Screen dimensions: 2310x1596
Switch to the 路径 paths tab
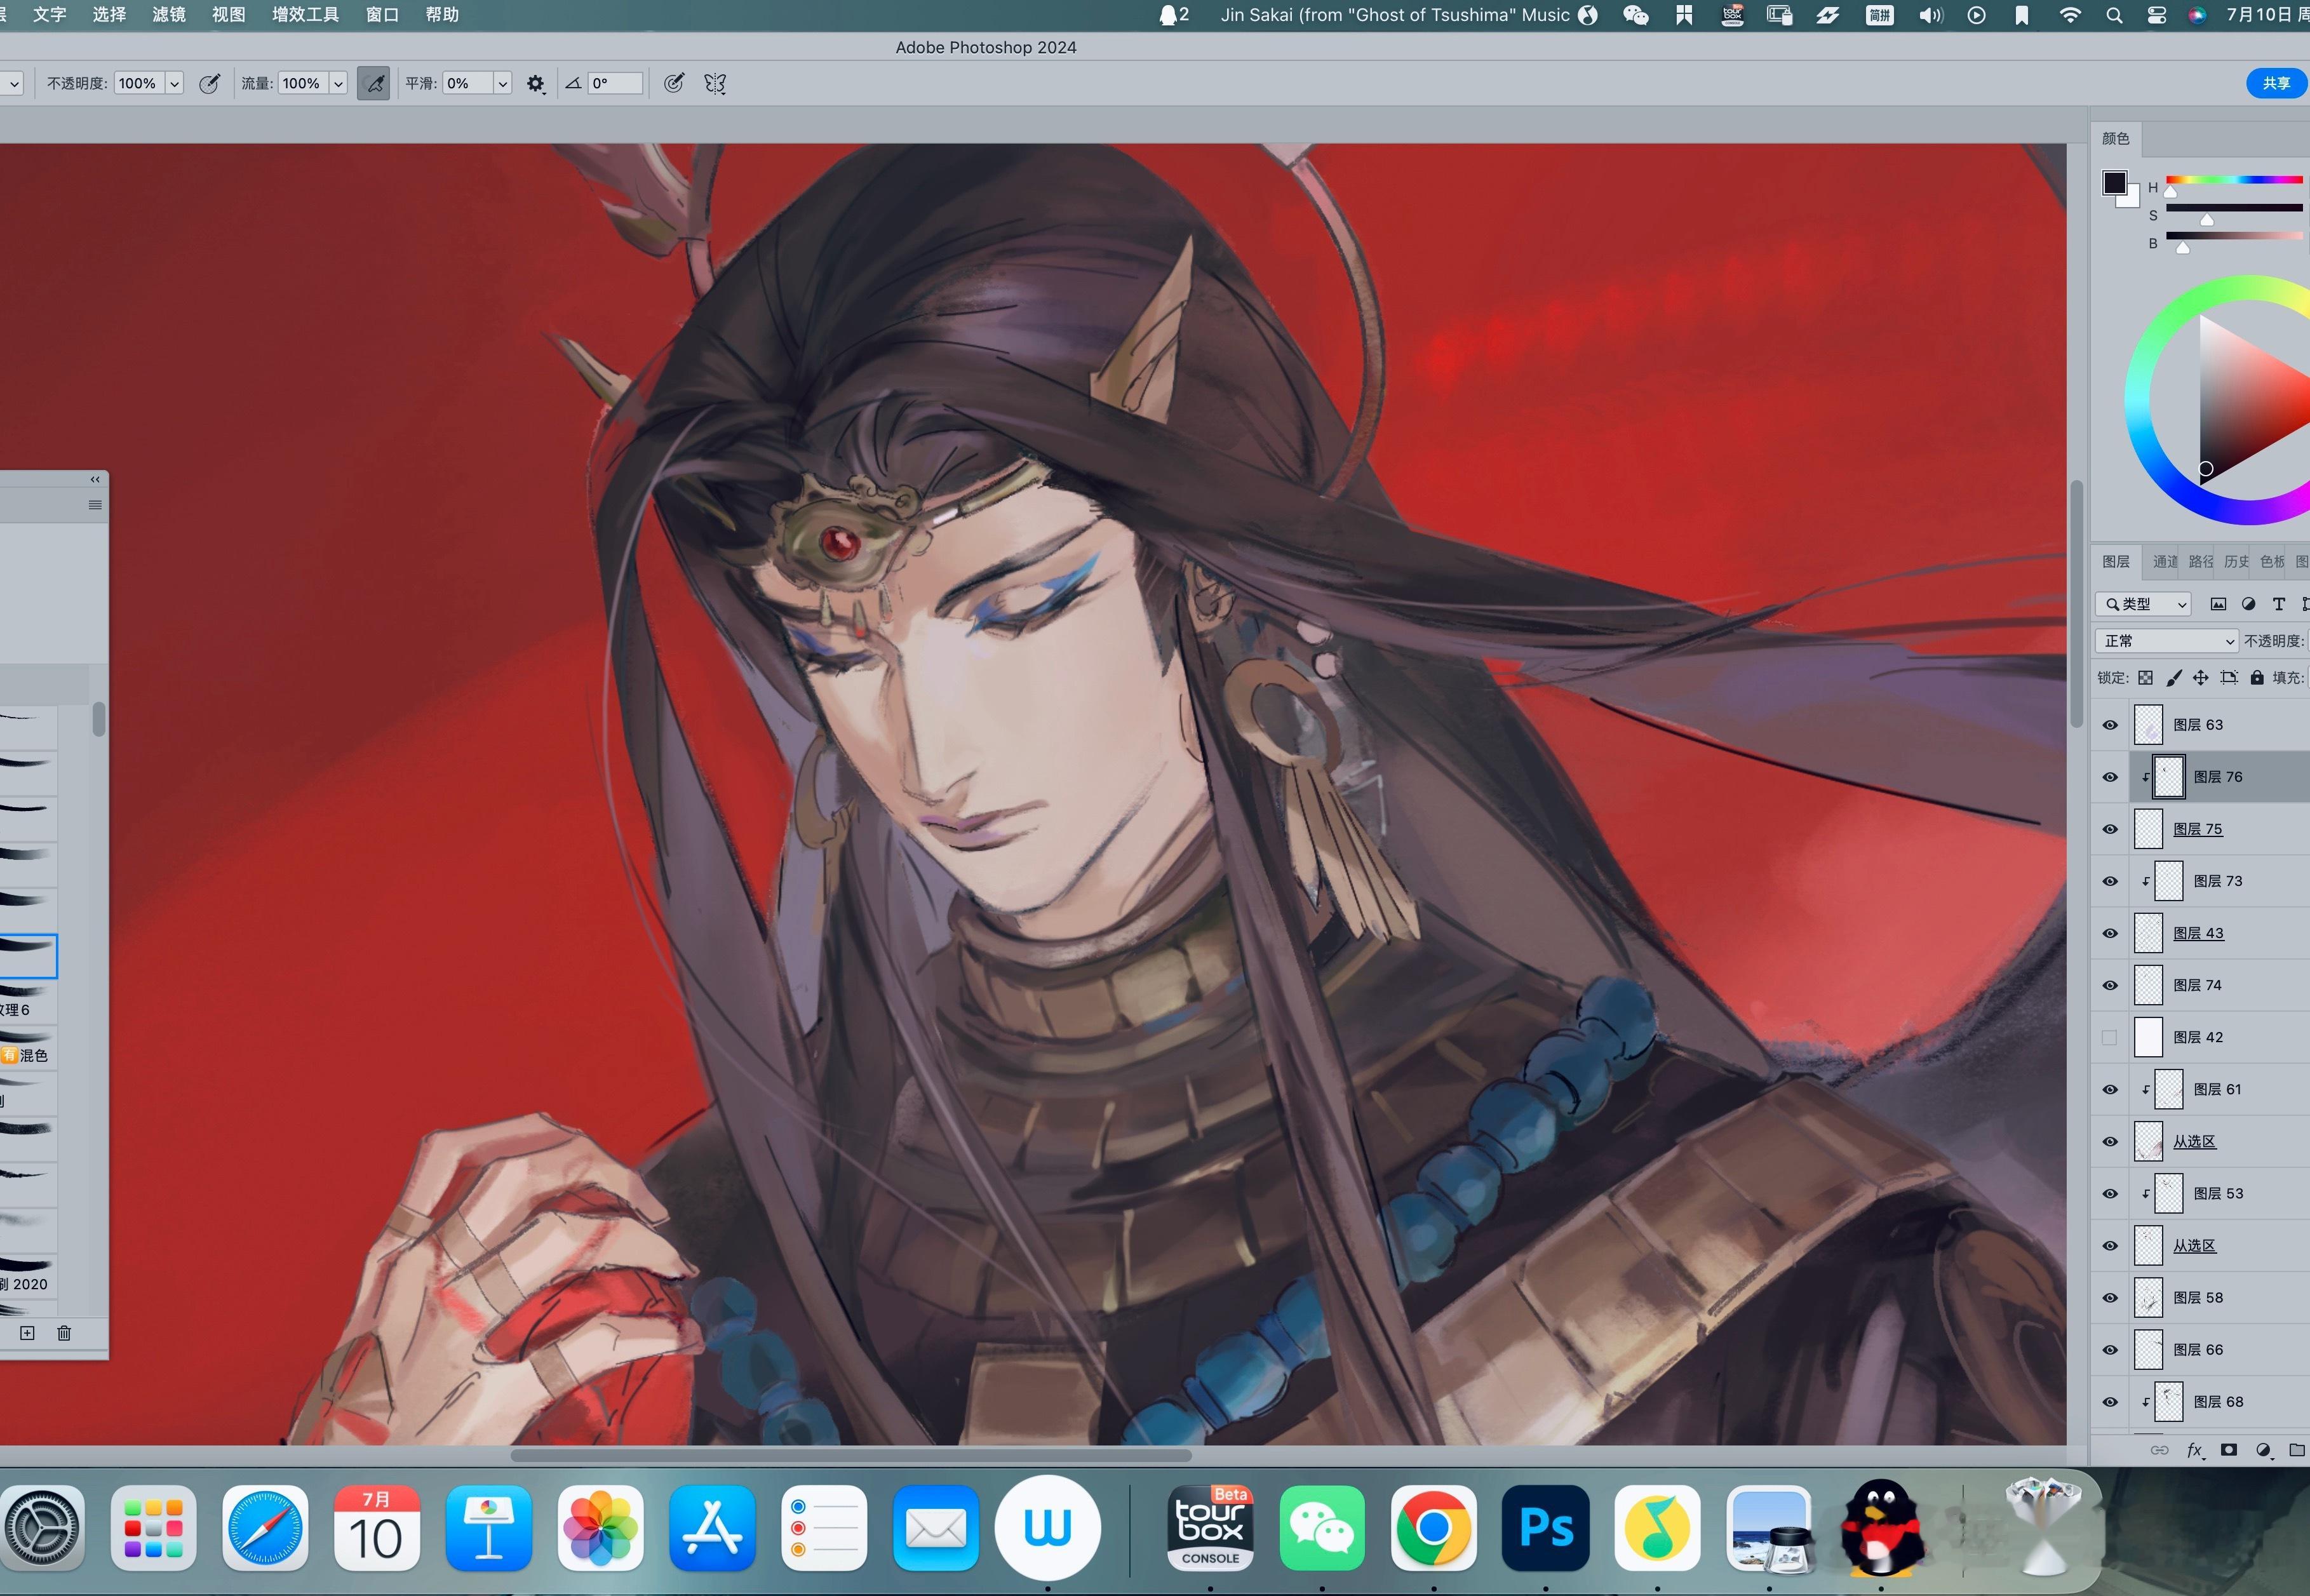click(x=2201, y=562)
